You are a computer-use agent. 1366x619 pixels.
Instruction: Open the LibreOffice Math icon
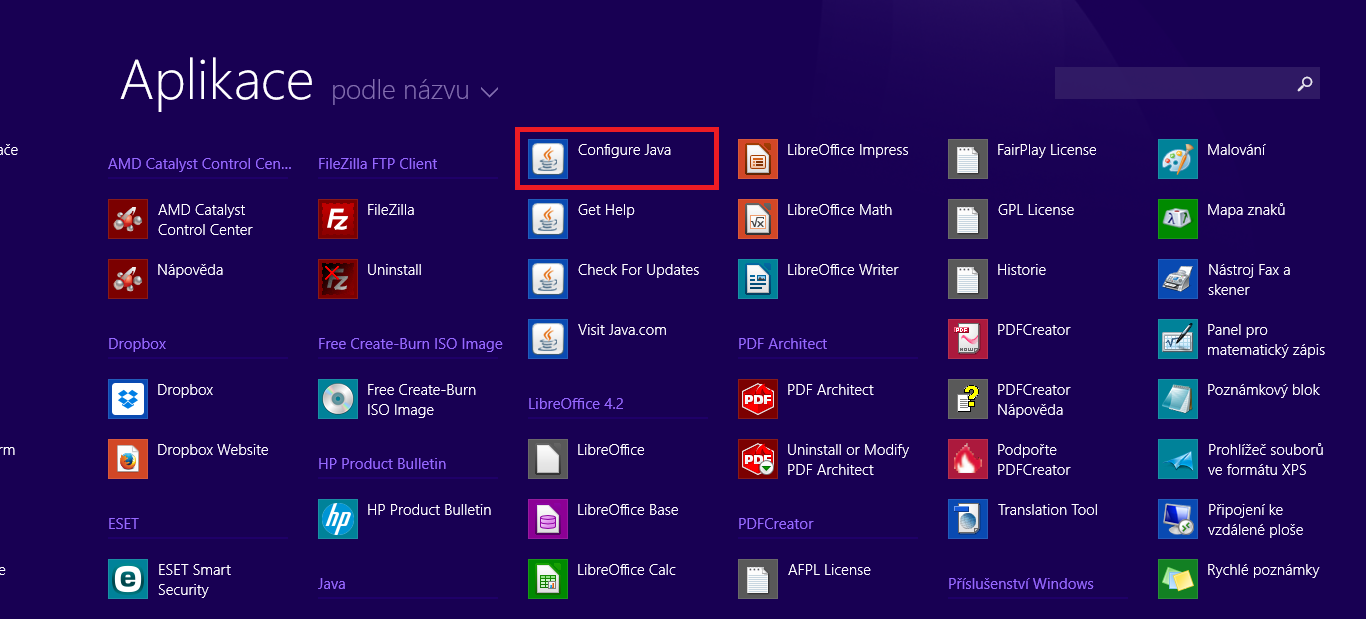point(758,219)
